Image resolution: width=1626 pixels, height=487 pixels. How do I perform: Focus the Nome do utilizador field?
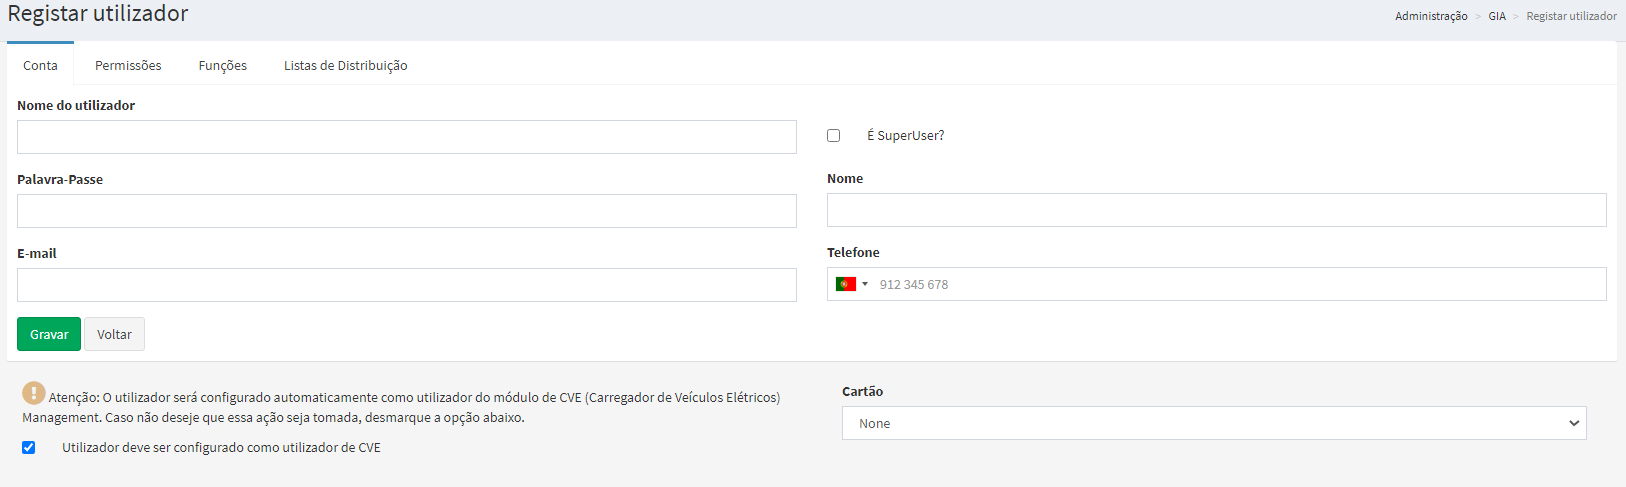(406, 137)
